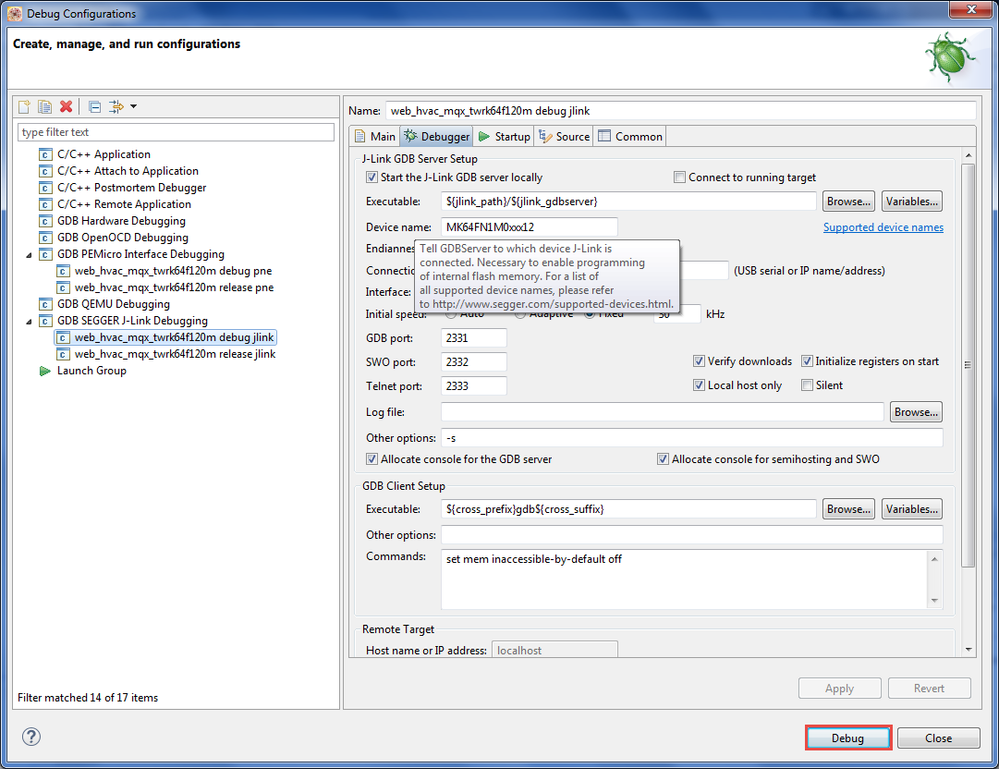999x769 pixels.
Task: Click the SWO port field
Action: click(x=473, y=362)
